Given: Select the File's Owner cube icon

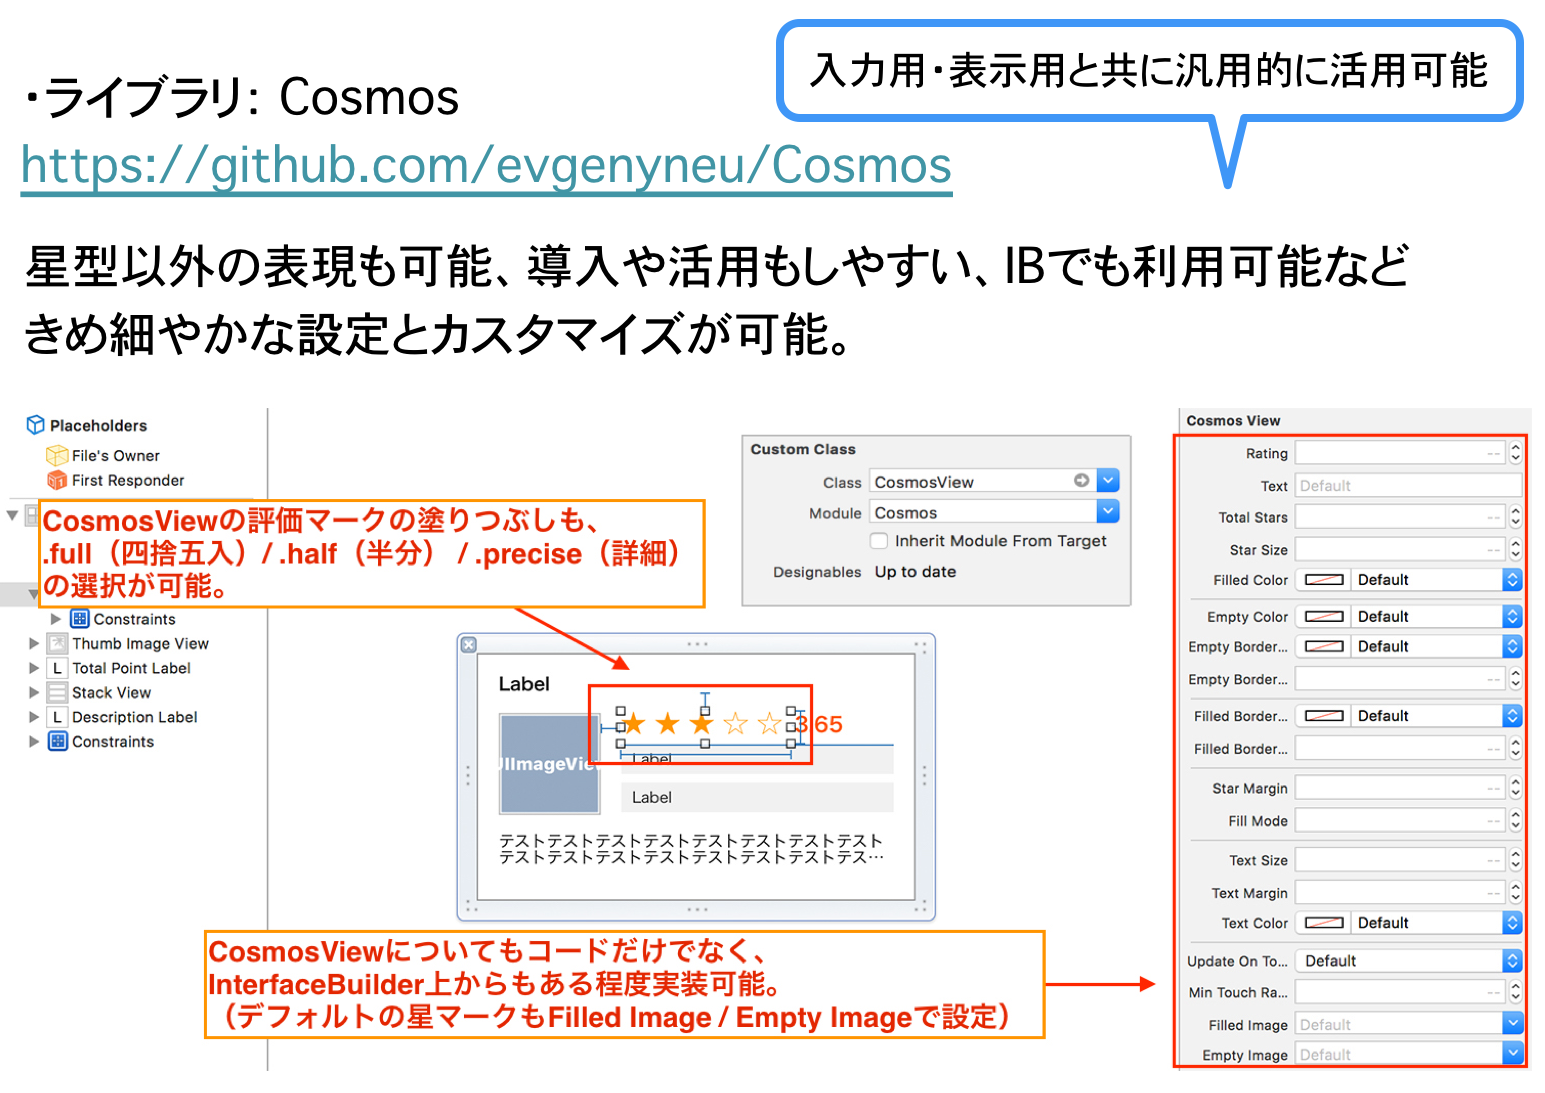Looking at the screenshot, I should tap(57, 455).
